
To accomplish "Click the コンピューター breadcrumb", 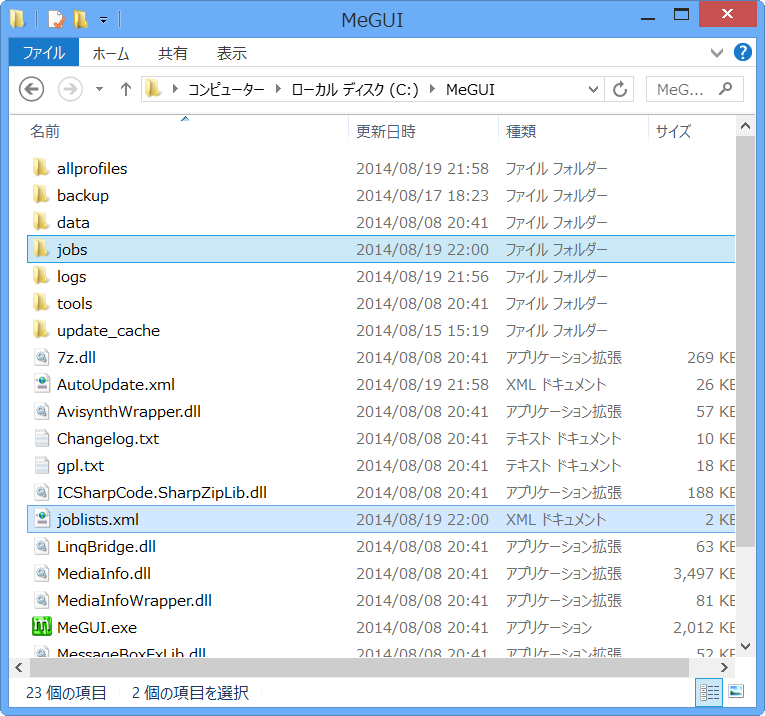I will pos(226,90).
